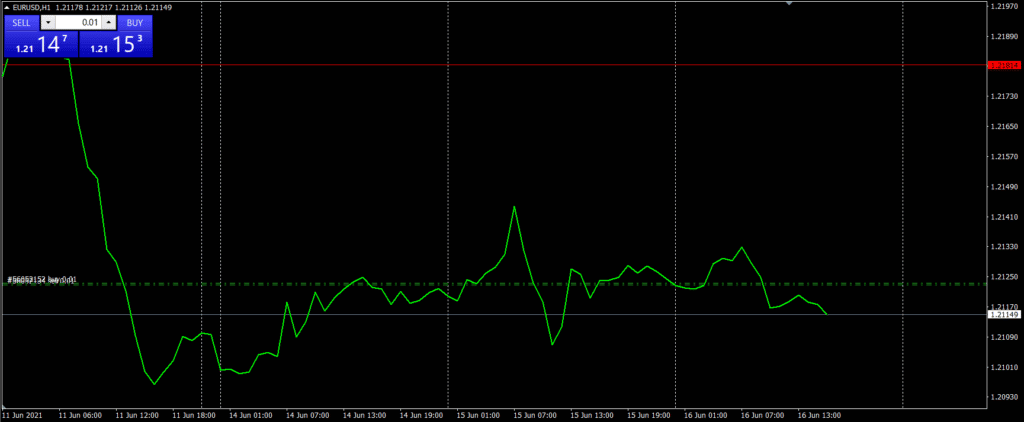Click the 1.21410 price scale value

(1004, 217)
